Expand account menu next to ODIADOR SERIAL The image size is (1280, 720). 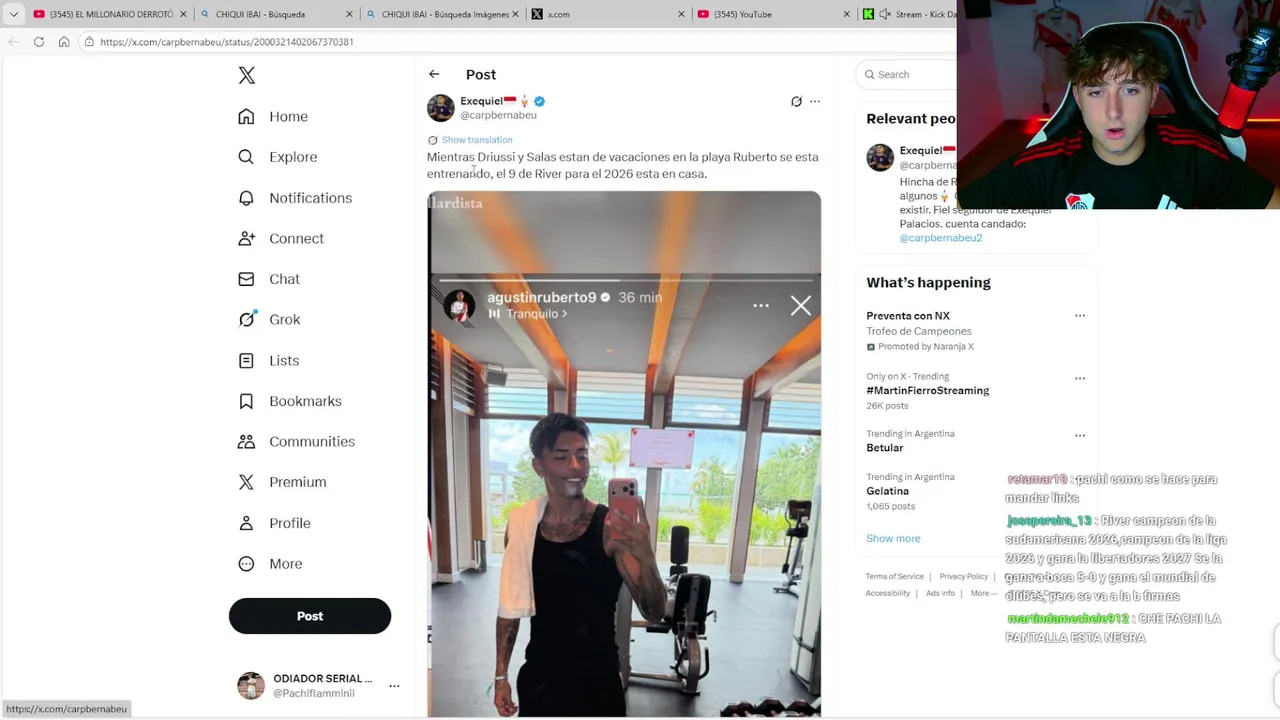point(394,686)
